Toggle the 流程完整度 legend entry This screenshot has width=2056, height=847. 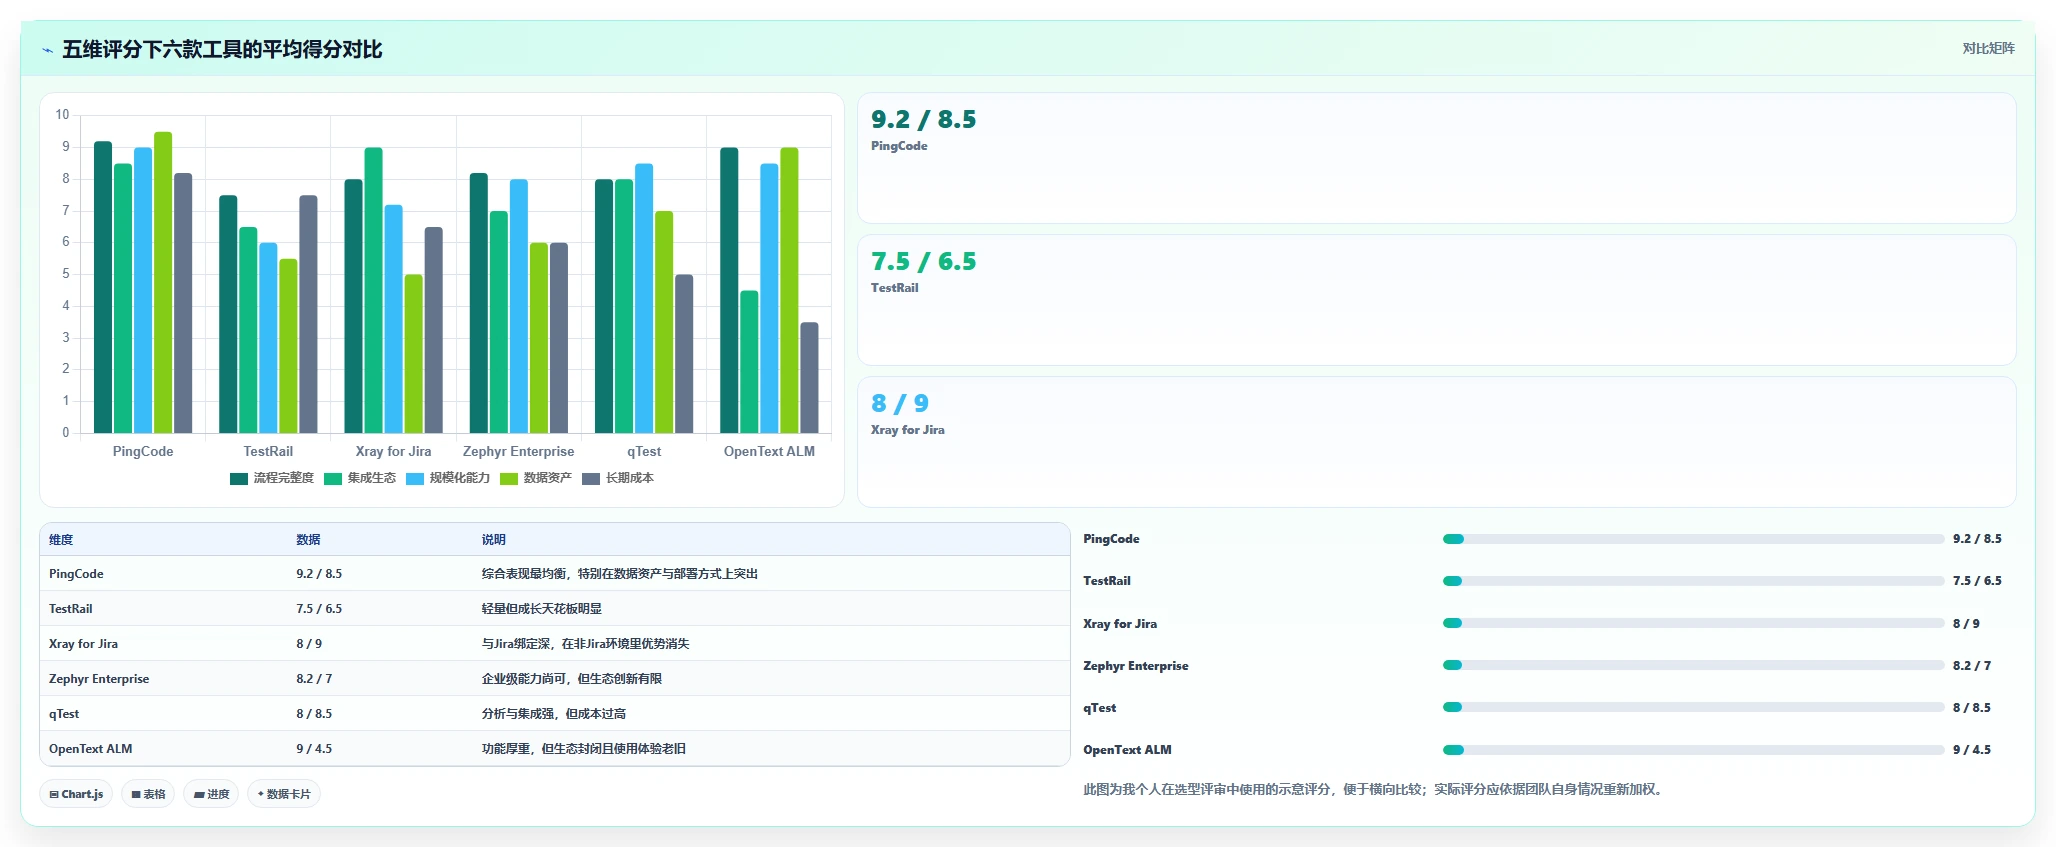point(272,478)
